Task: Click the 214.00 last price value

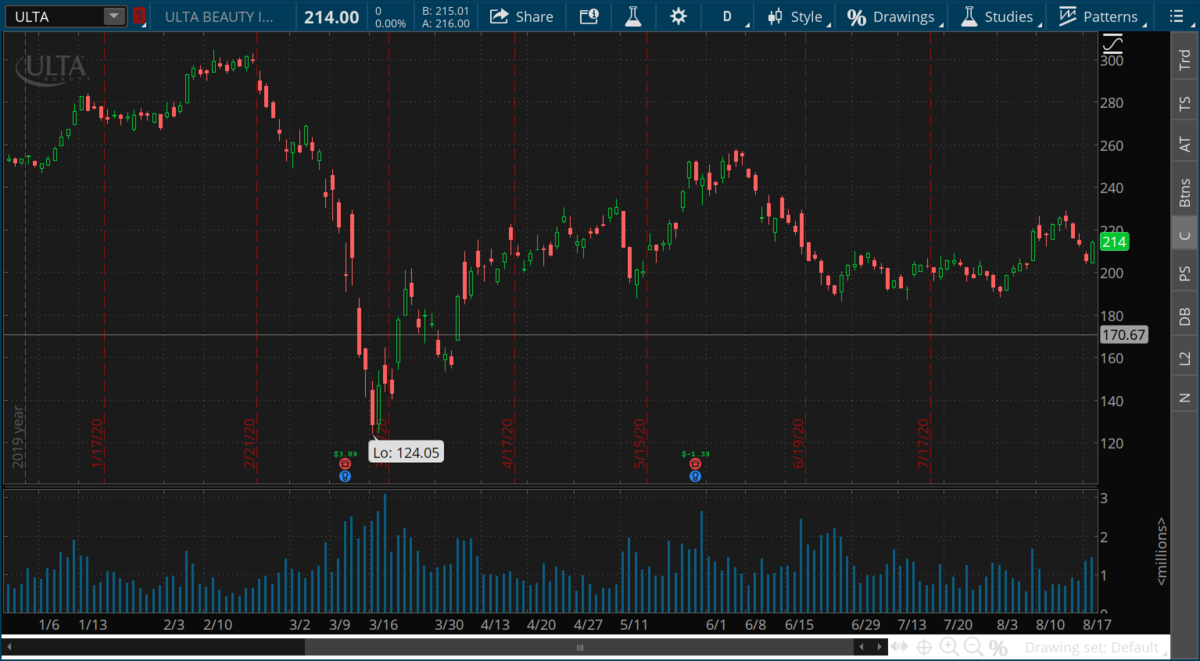Action: coord(331,16)
